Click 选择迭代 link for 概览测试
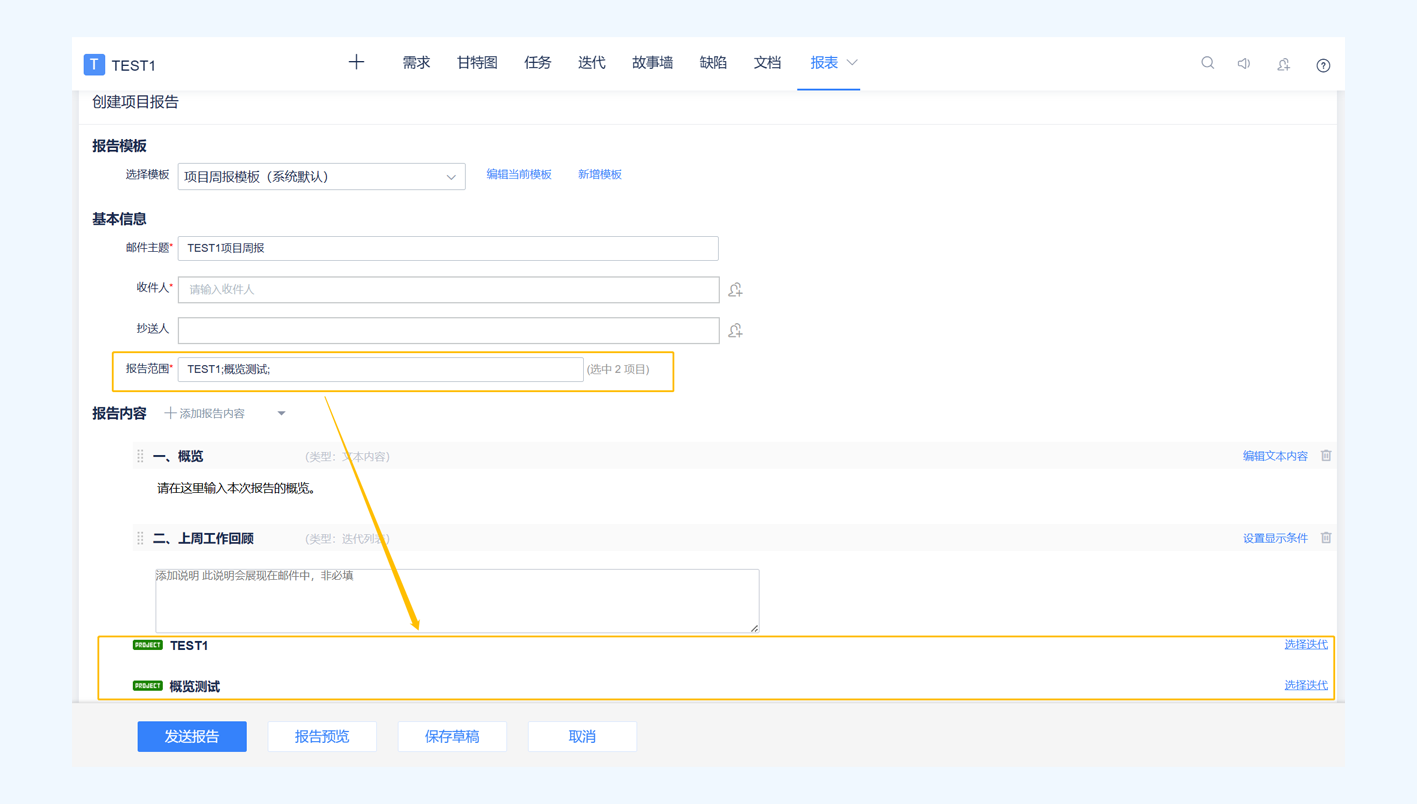 1306,686
